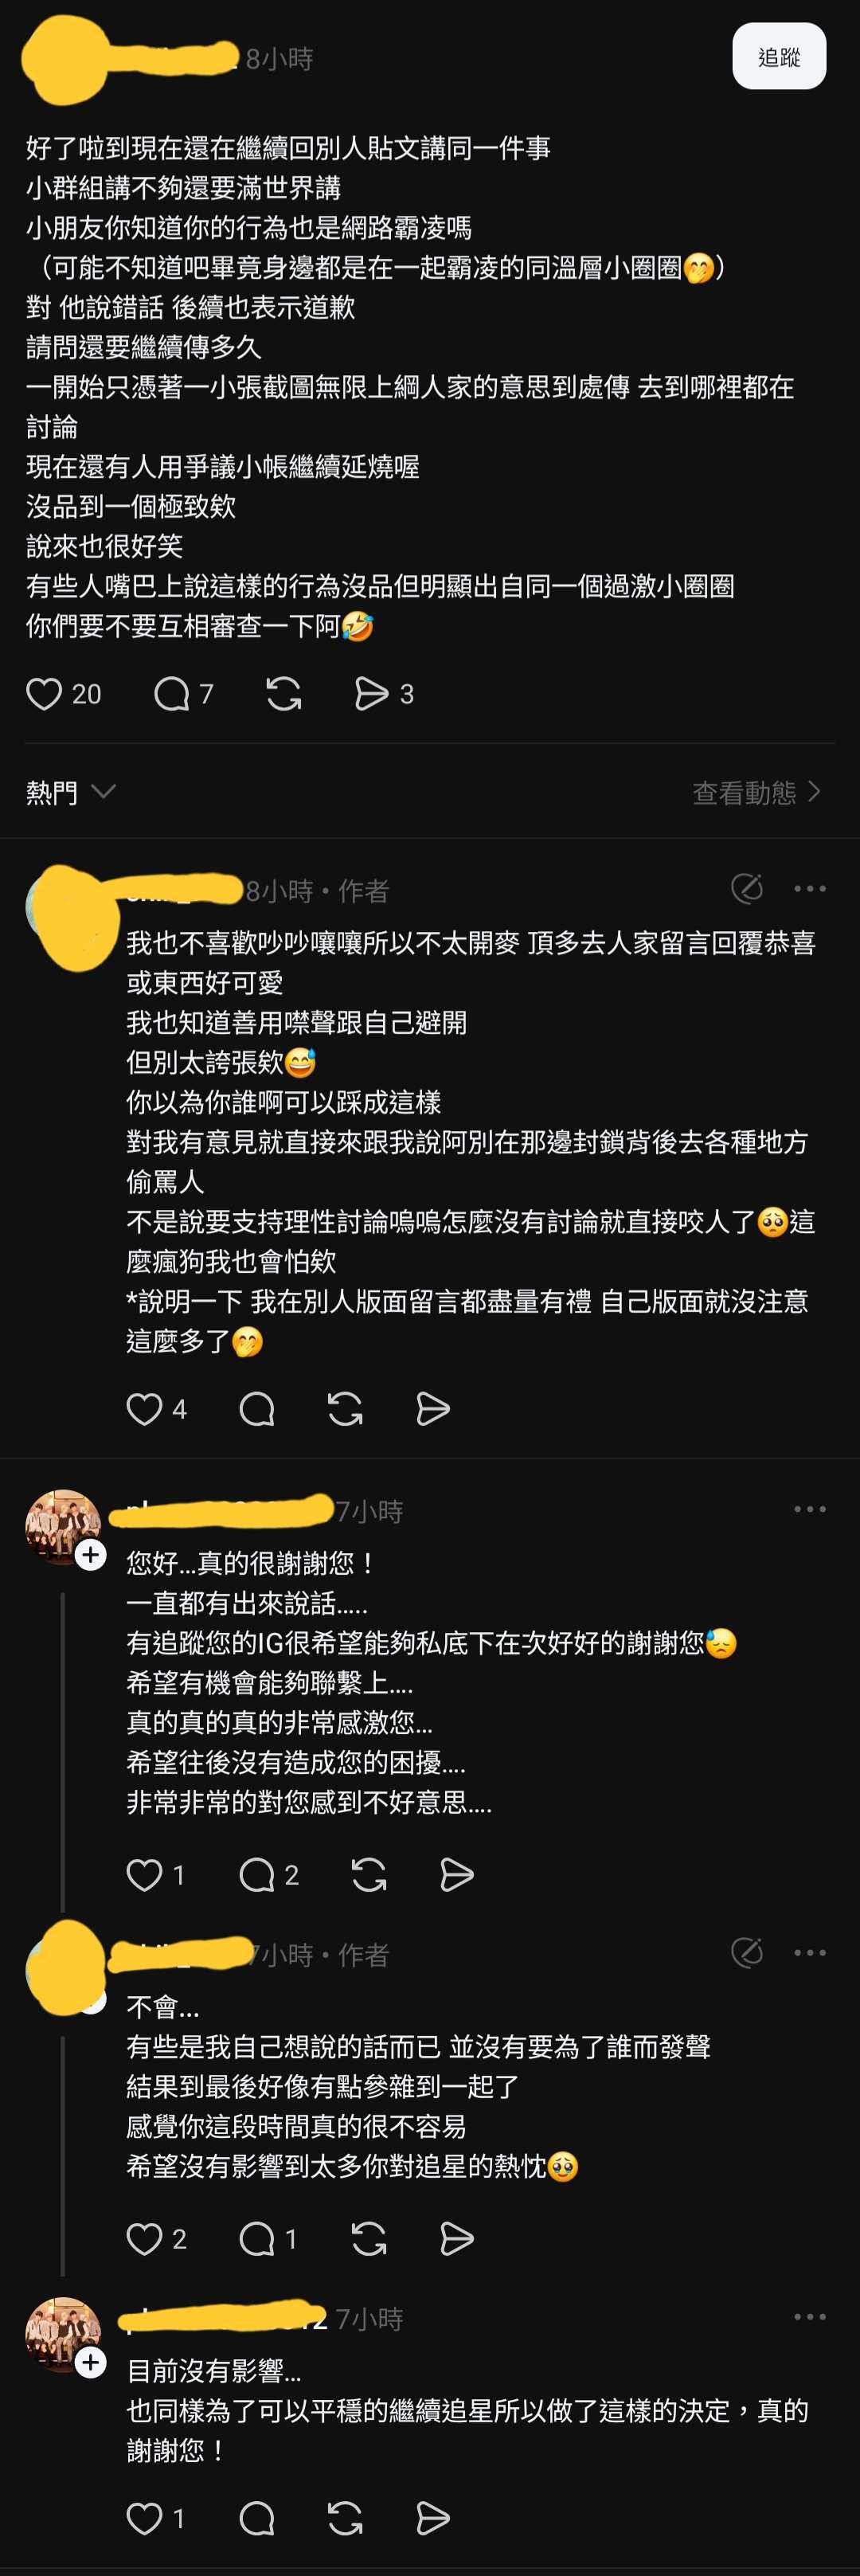Like the main post with 20 likes
The height and width of the screenshot is (2576, 860).
44,694
